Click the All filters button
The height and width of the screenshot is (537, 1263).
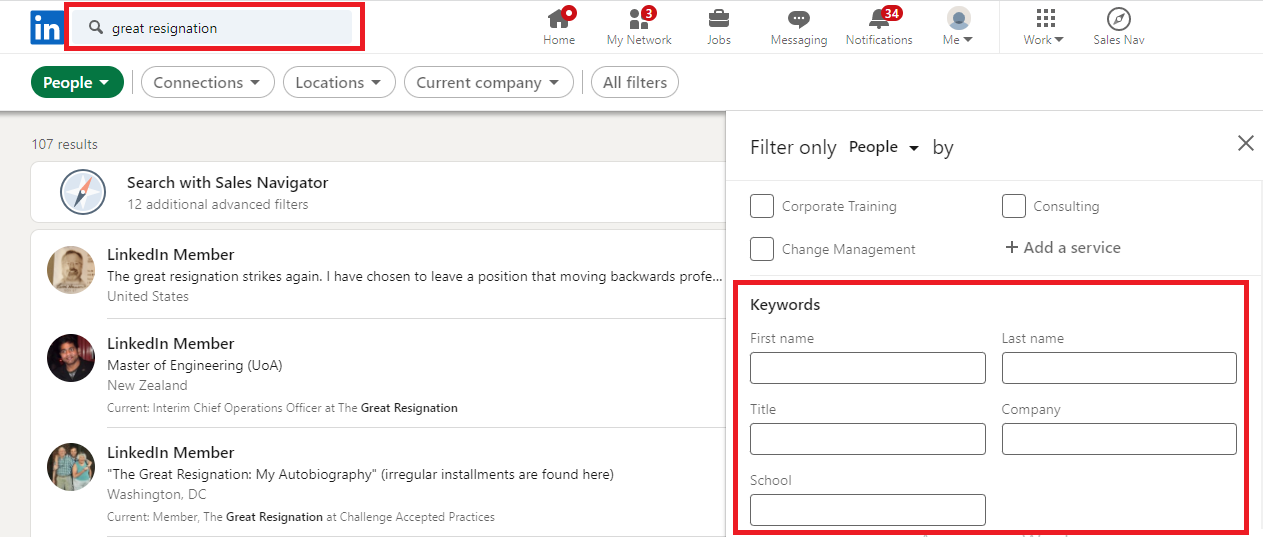(x=635, y=83)
